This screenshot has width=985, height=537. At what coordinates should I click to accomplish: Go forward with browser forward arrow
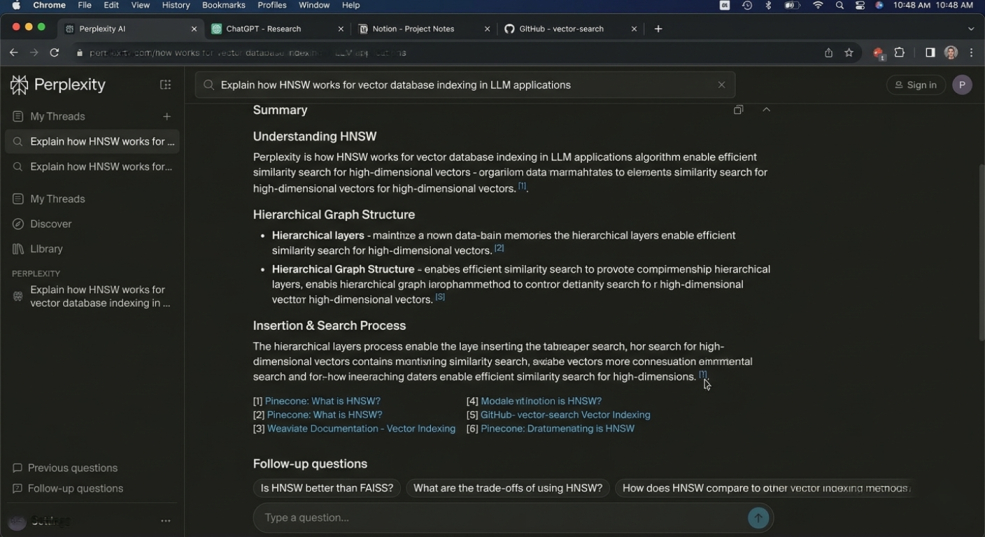[x=34, y=53]
